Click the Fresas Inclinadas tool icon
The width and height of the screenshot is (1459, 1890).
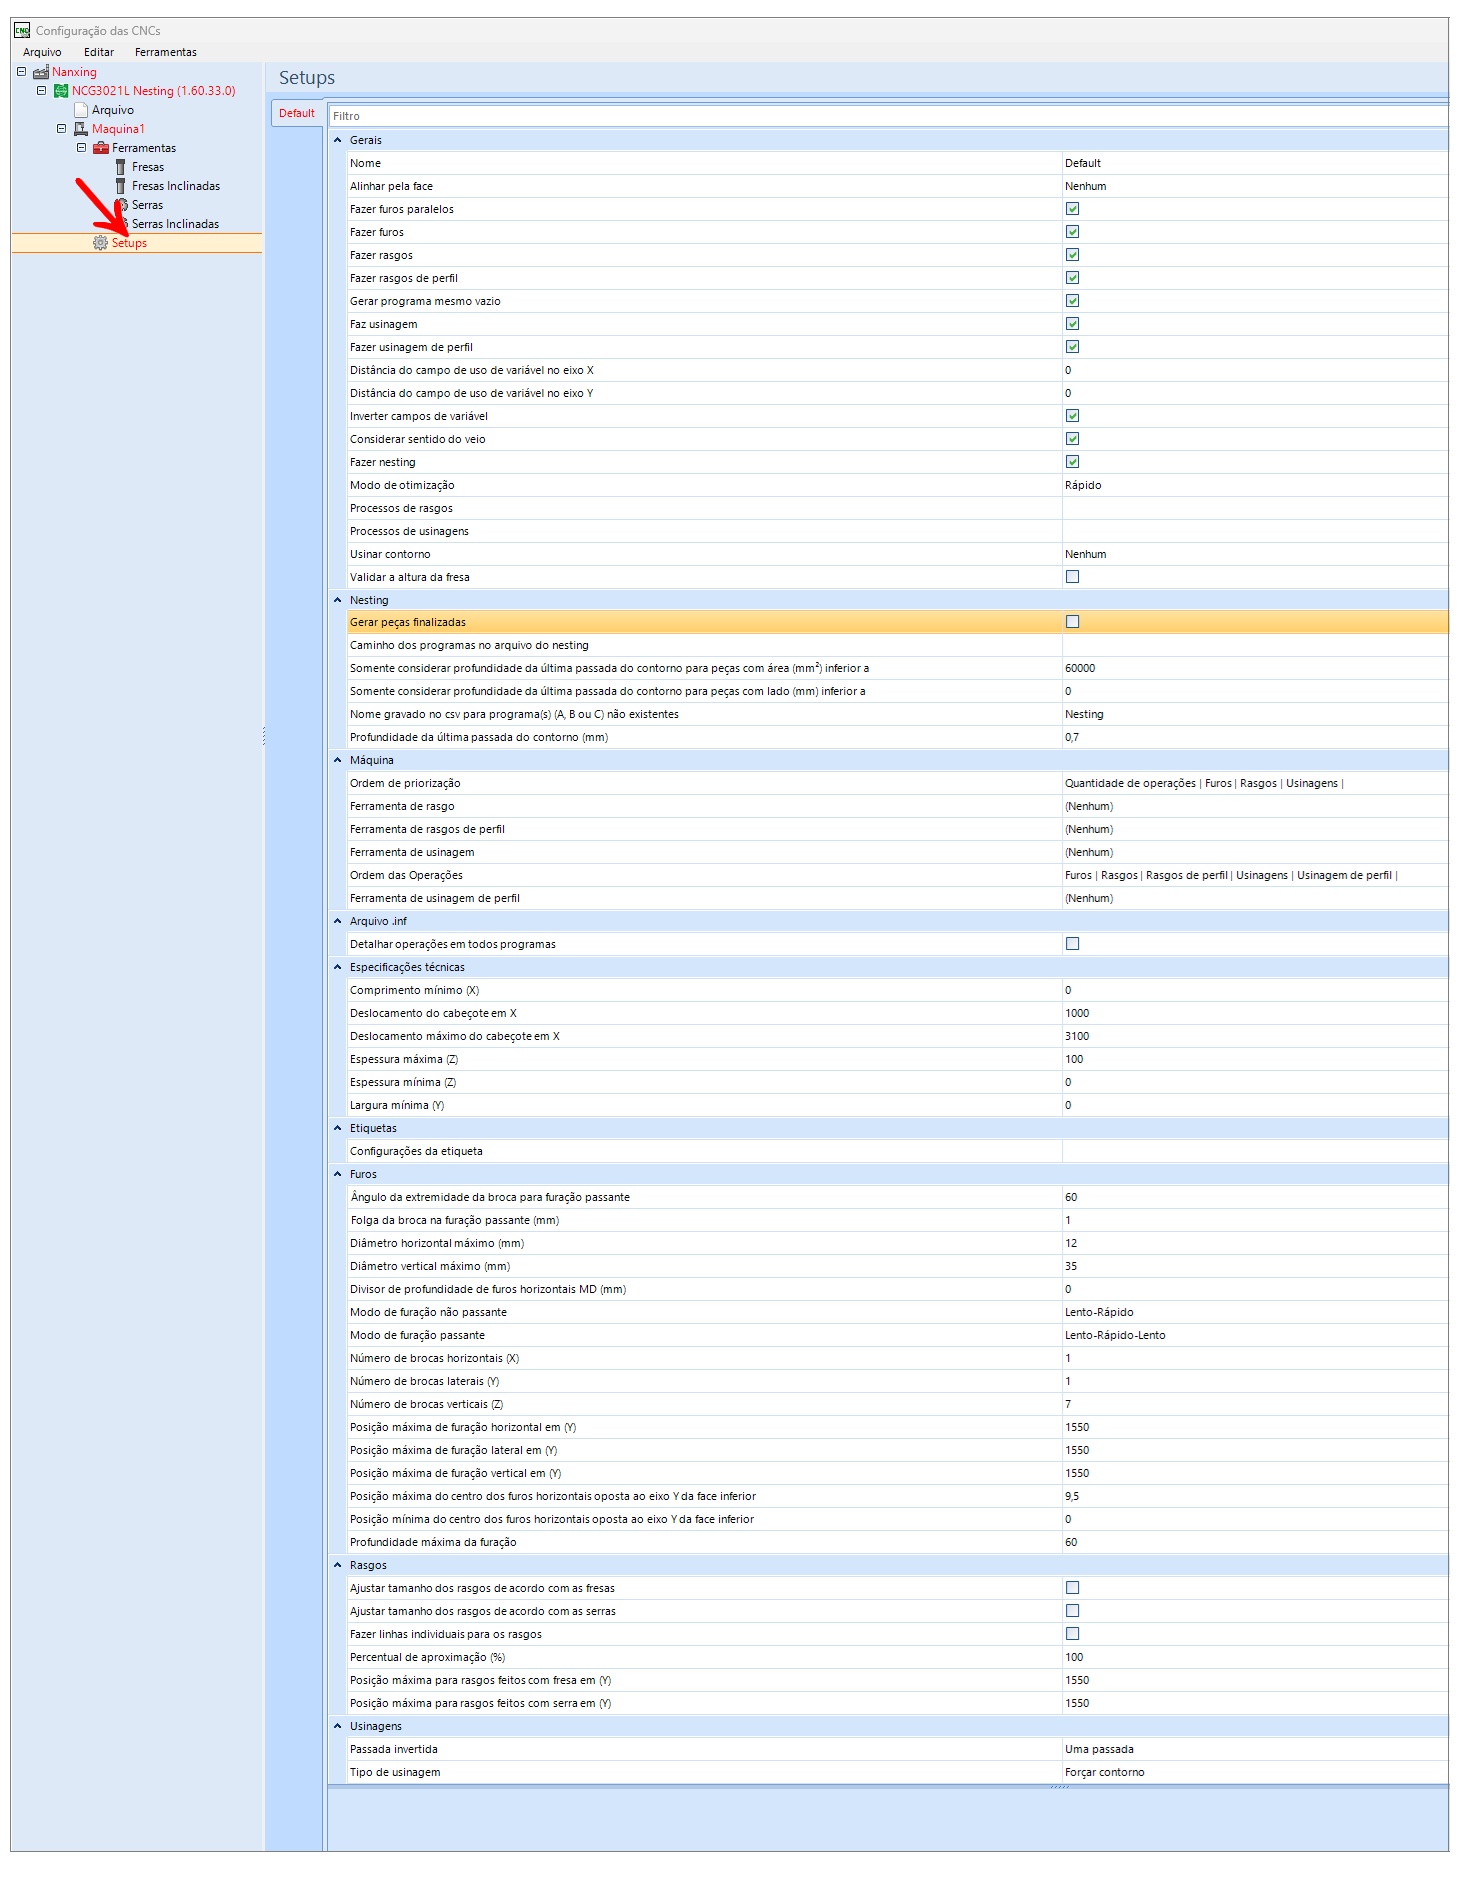coord(120,186)
